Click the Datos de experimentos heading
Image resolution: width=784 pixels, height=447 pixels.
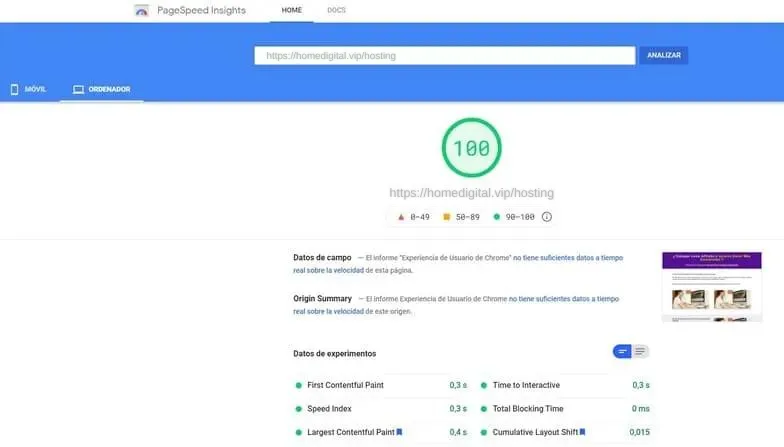pyautogui.click(x=334, y=354)
